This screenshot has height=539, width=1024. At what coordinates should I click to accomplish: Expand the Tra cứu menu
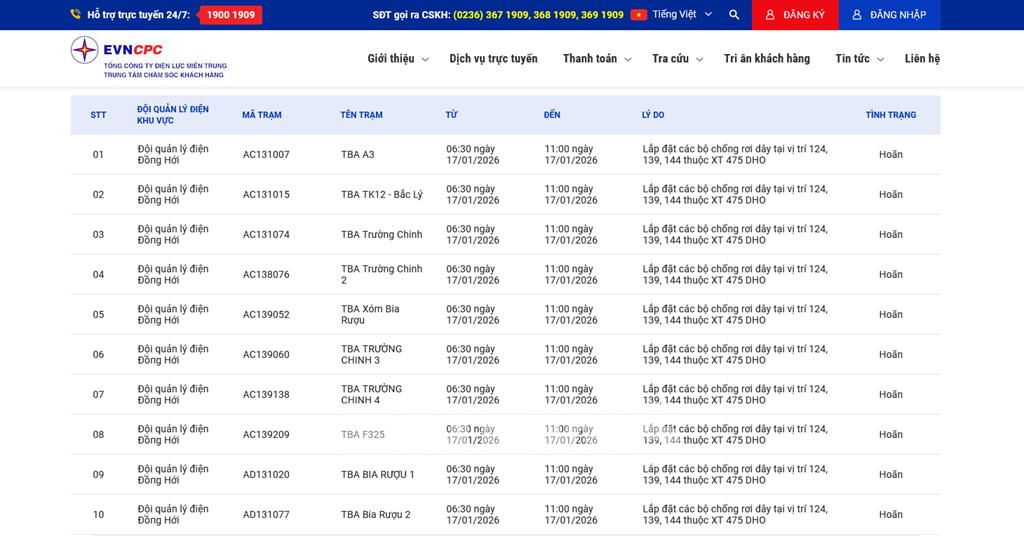tap(677, 59)
